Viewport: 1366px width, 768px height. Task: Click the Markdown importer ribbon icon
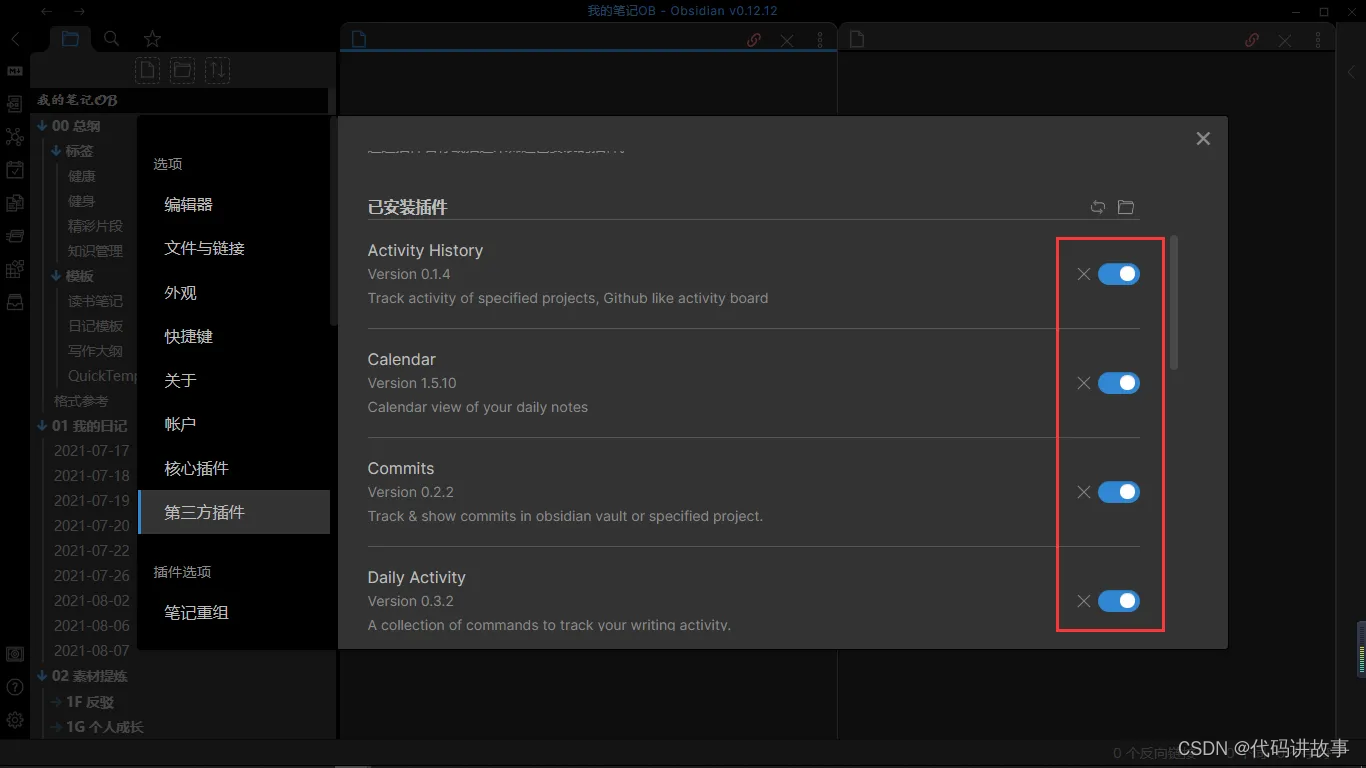click(x=15, y=71)
